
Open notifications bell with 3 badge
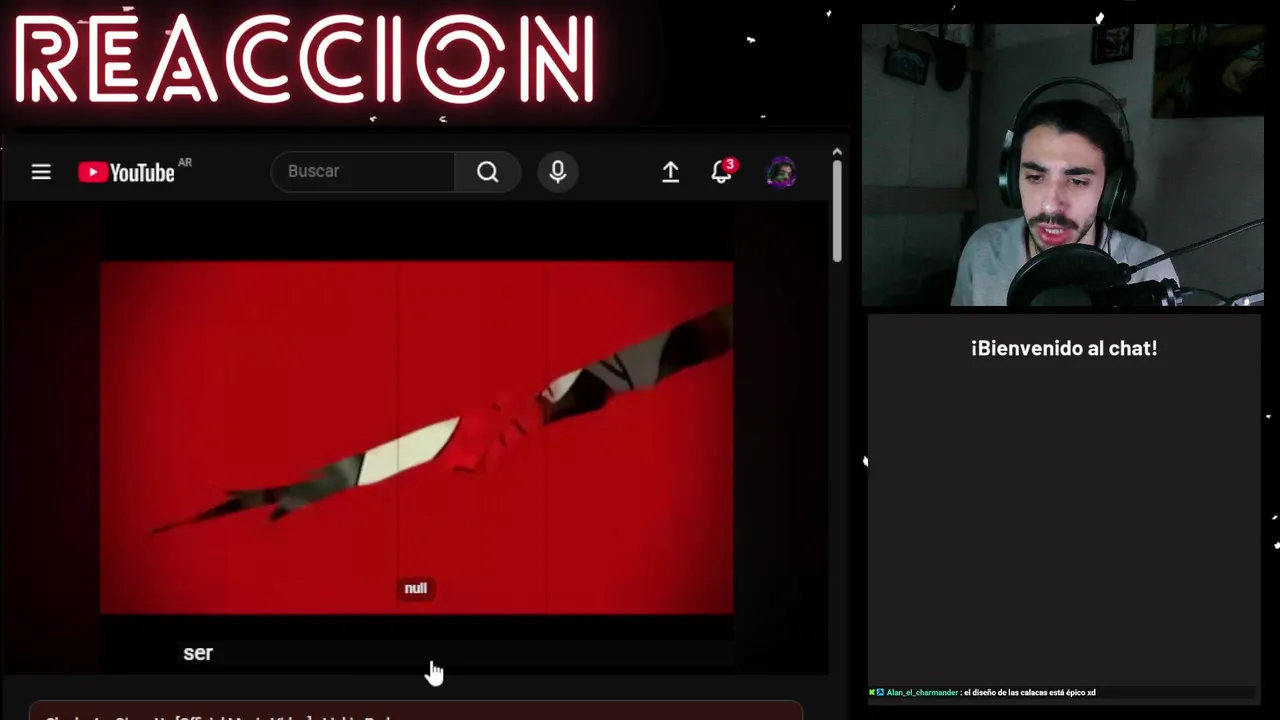pyautogui.click(x=722, y=171)
